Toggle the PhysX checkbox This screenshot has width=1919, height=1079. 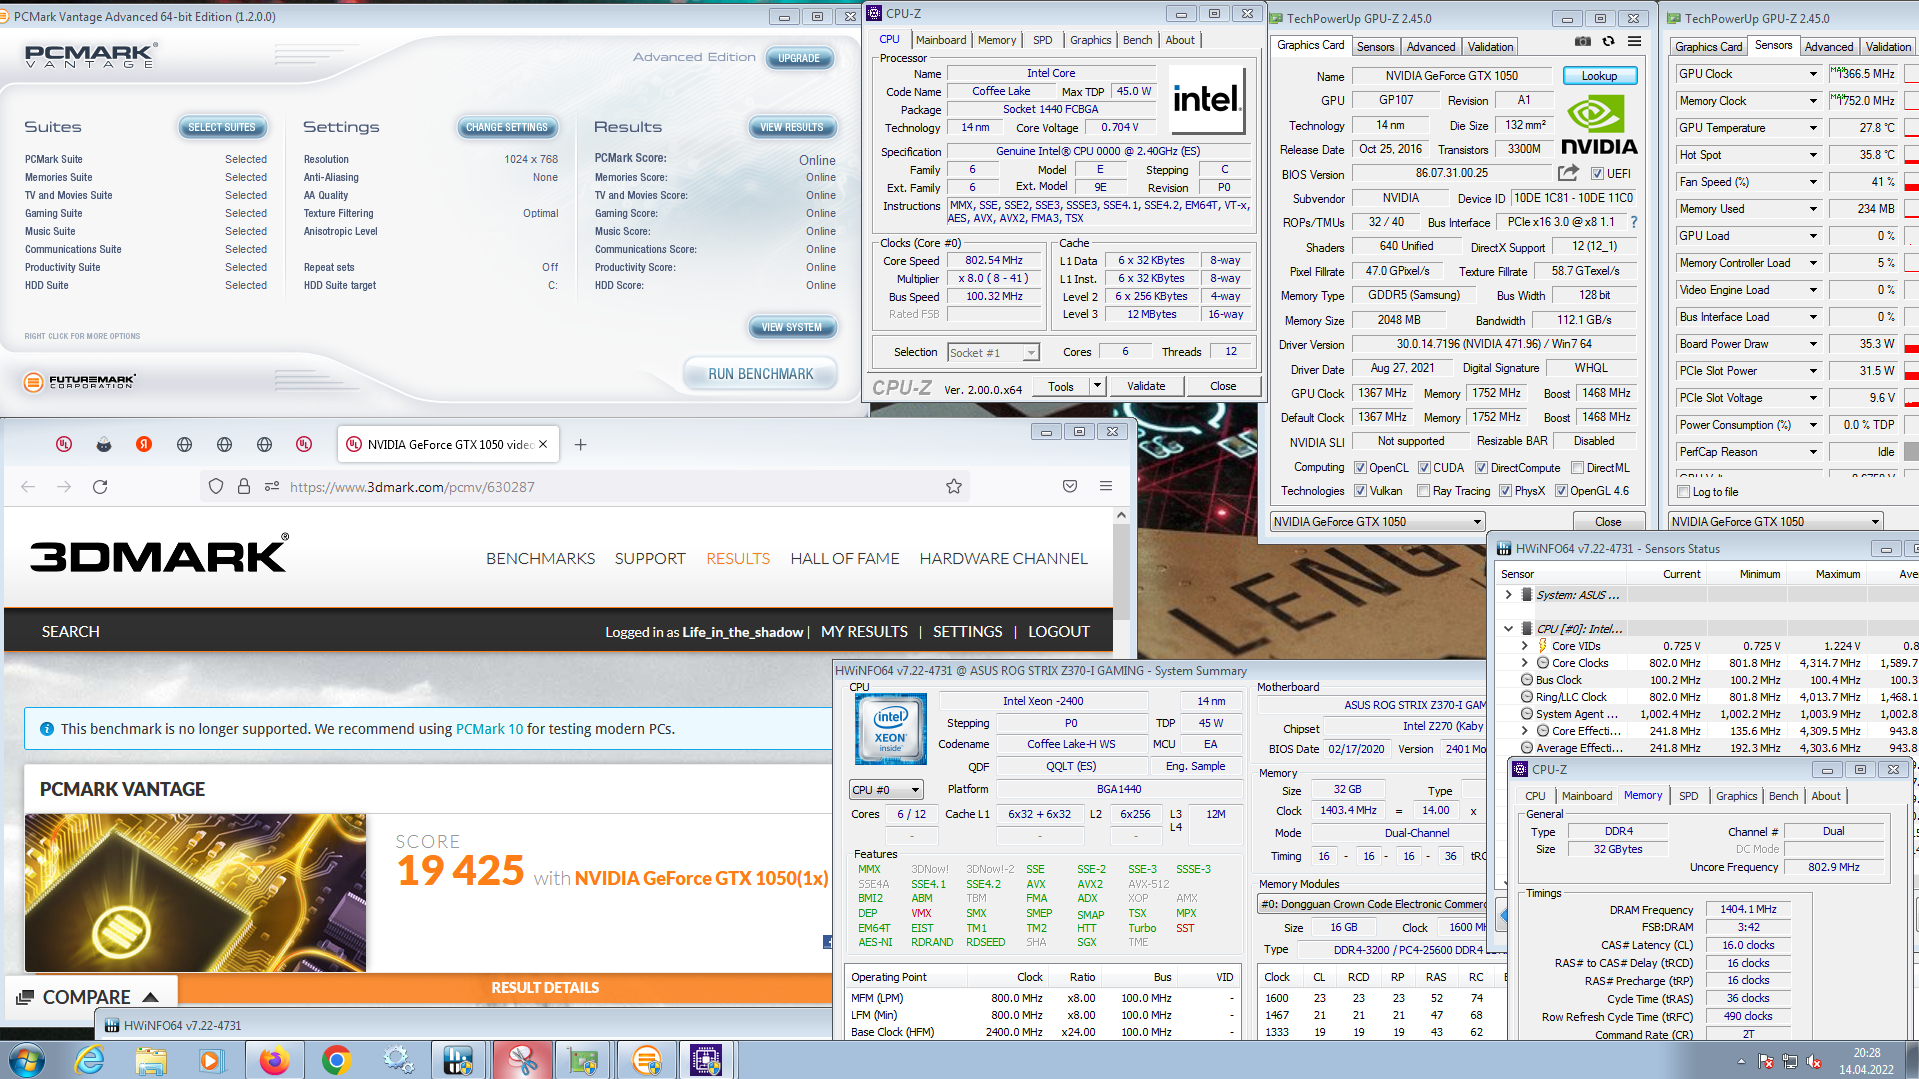(1505, 491)
